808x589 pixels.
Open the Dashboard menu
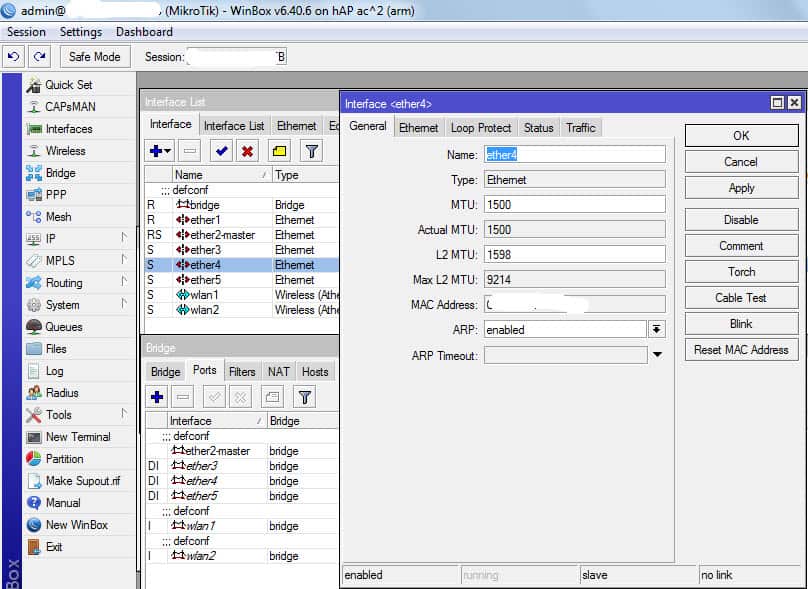click(144, 32)
